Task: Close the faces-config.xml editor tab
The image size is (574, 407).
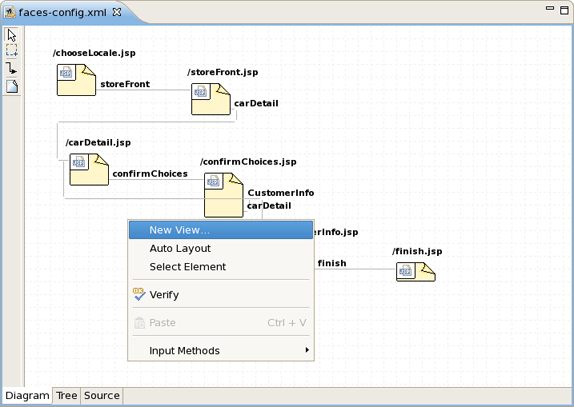Action: pyautogui.click(x=117, y=12)
